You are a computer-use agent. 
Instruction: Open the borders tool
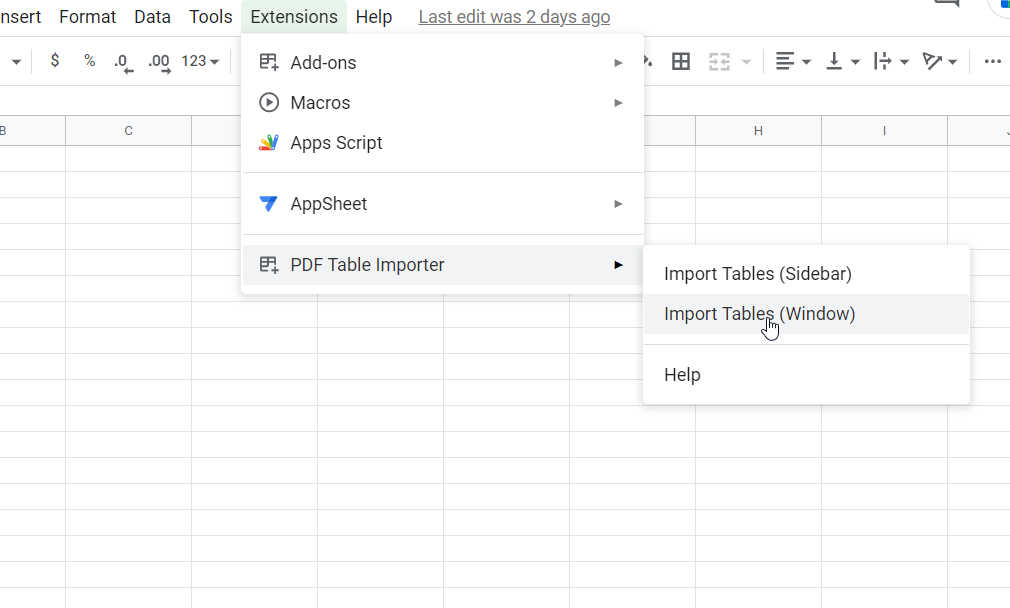681,62
